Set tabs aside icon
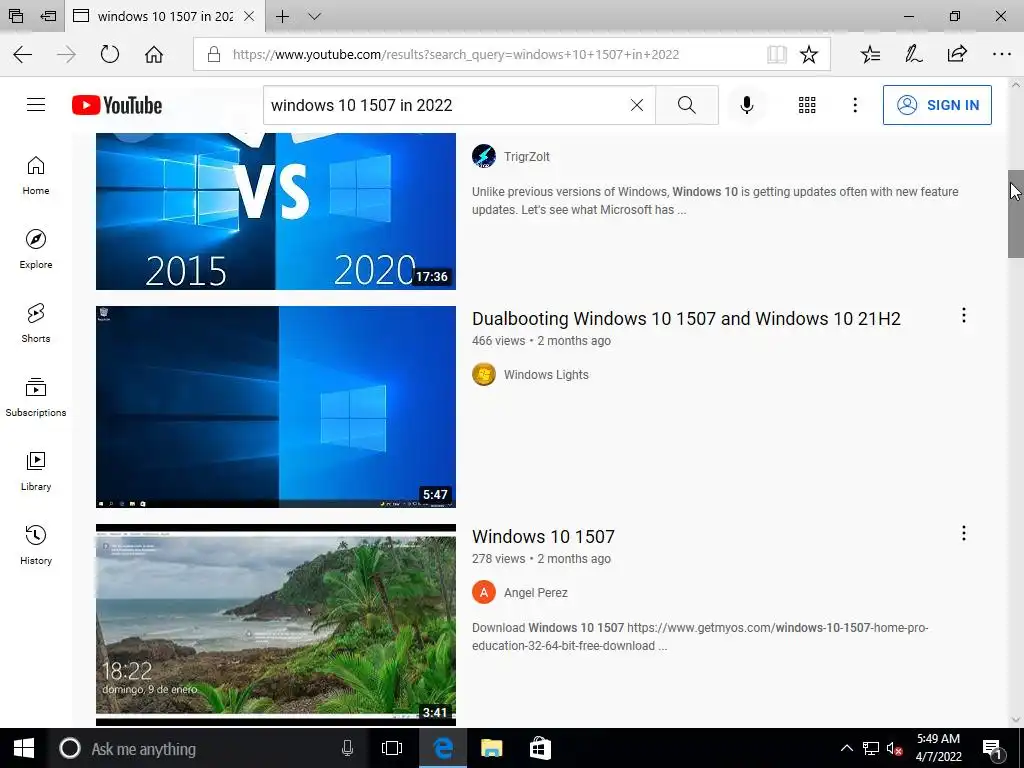 [48, 16]
